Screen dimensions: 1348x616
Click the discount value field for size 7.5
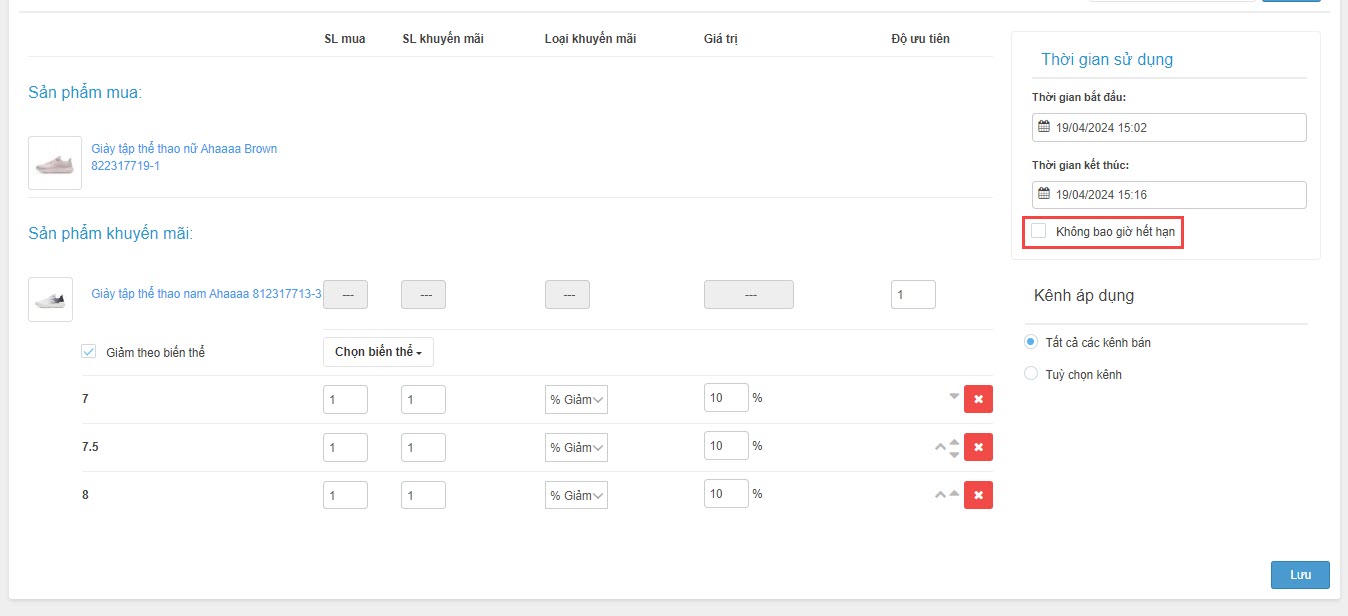(x=726, y=447)
